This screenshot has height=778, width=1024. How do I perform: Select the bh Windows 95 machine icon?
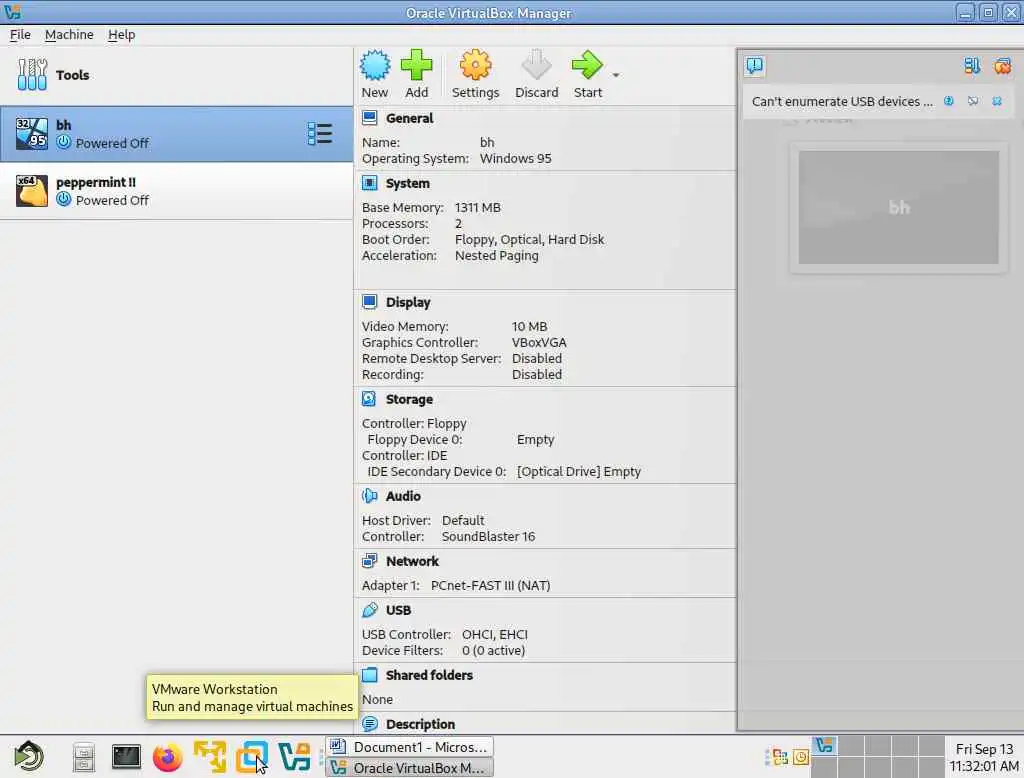click(32, 133)
